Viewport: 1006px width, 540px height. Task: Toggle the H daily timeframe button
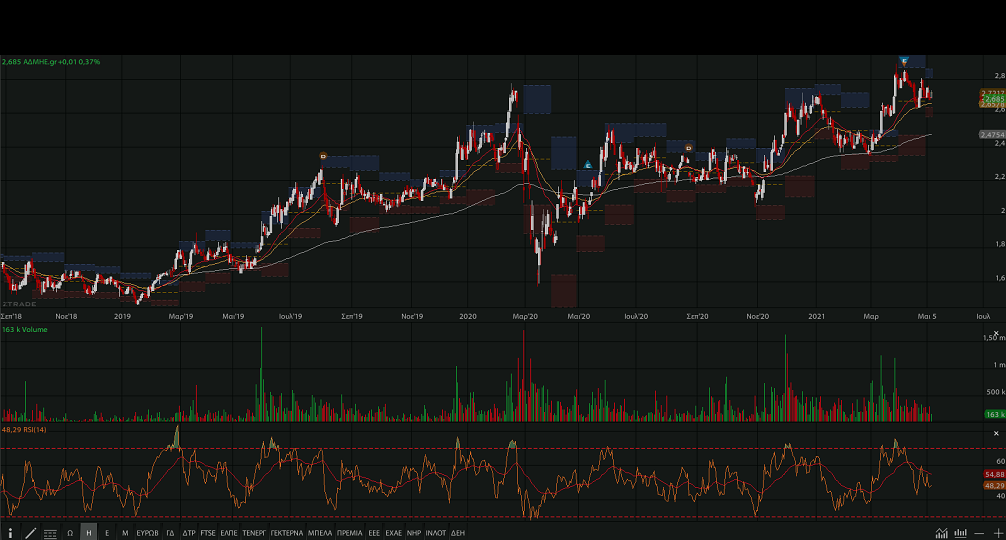(x=89, y=533)
